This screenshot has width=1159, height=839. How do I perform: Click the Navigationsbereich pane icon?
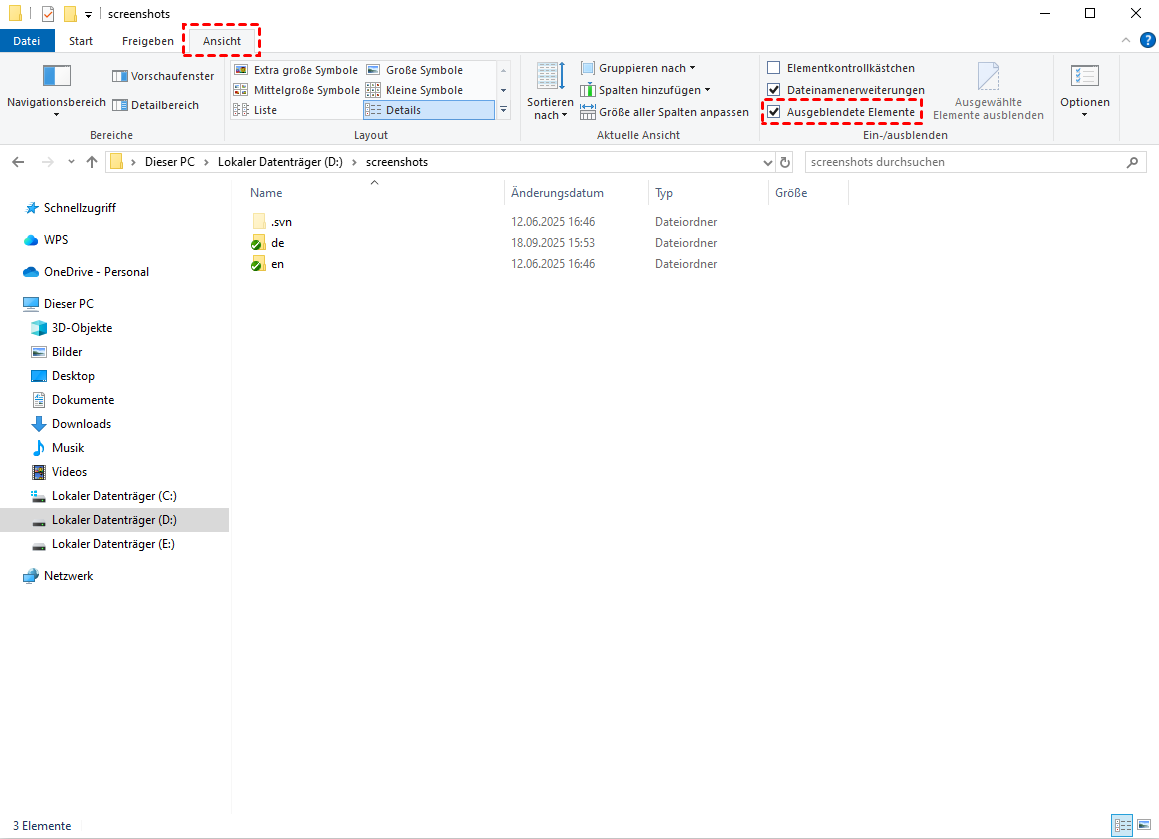tap(56, 77)
